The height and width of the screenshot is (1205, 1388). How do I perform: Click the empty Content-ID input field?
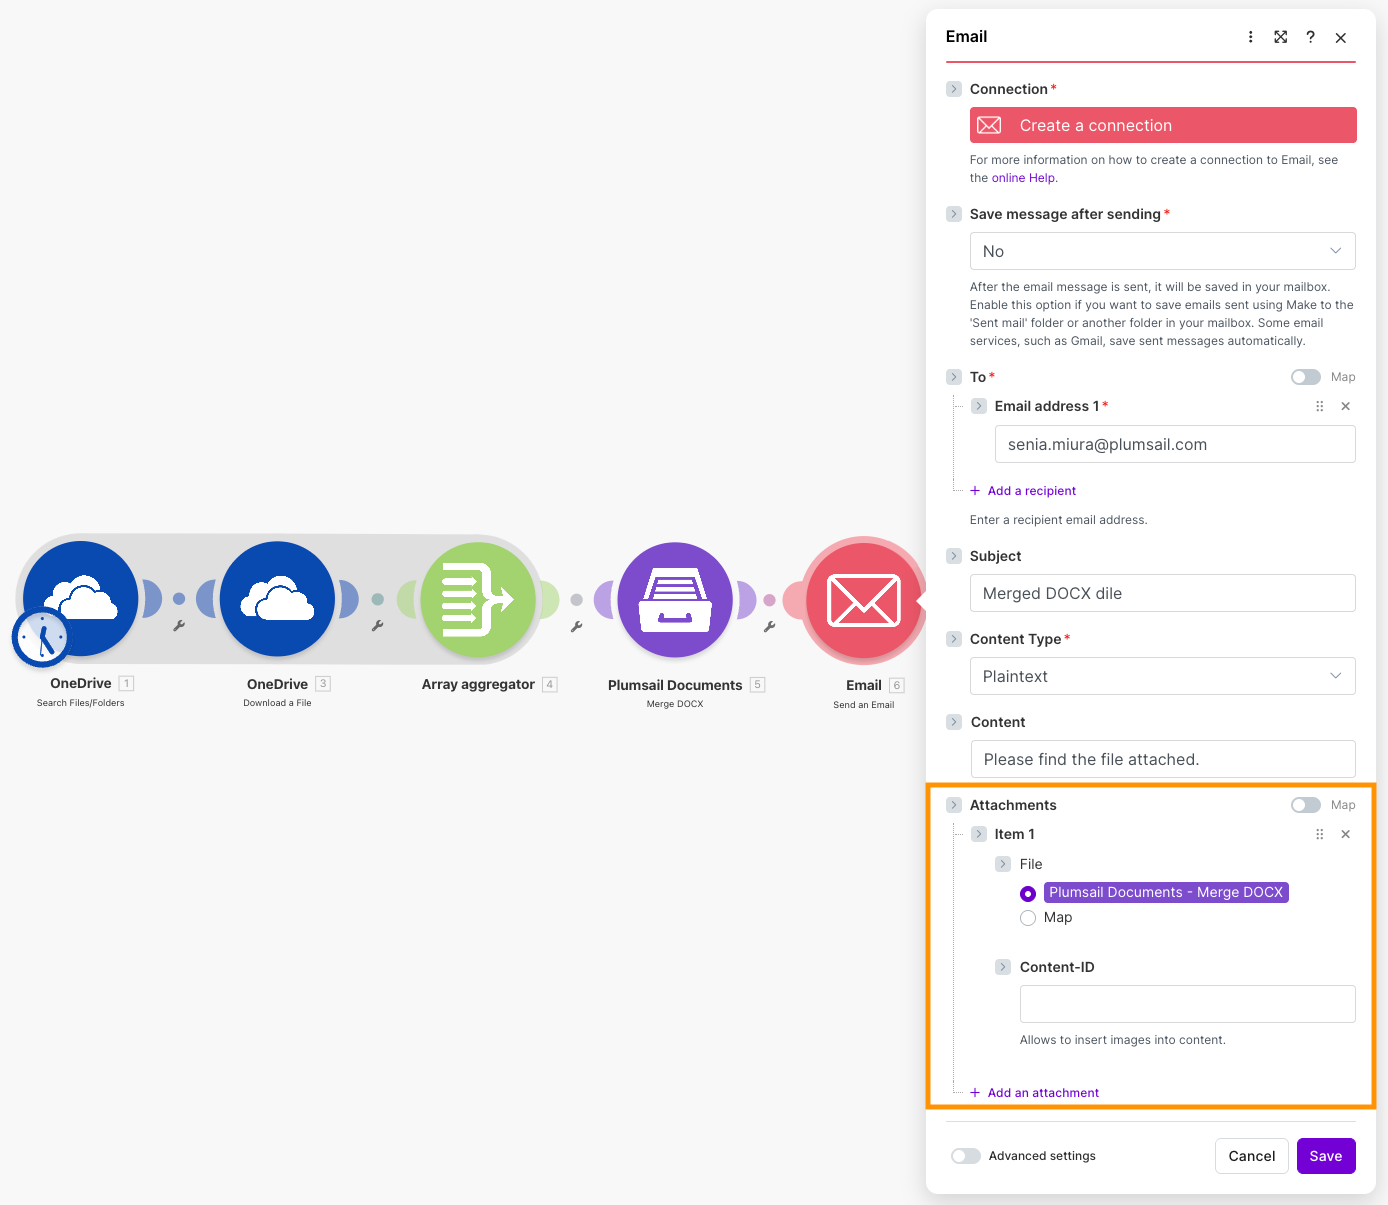click(1188, 1004)
